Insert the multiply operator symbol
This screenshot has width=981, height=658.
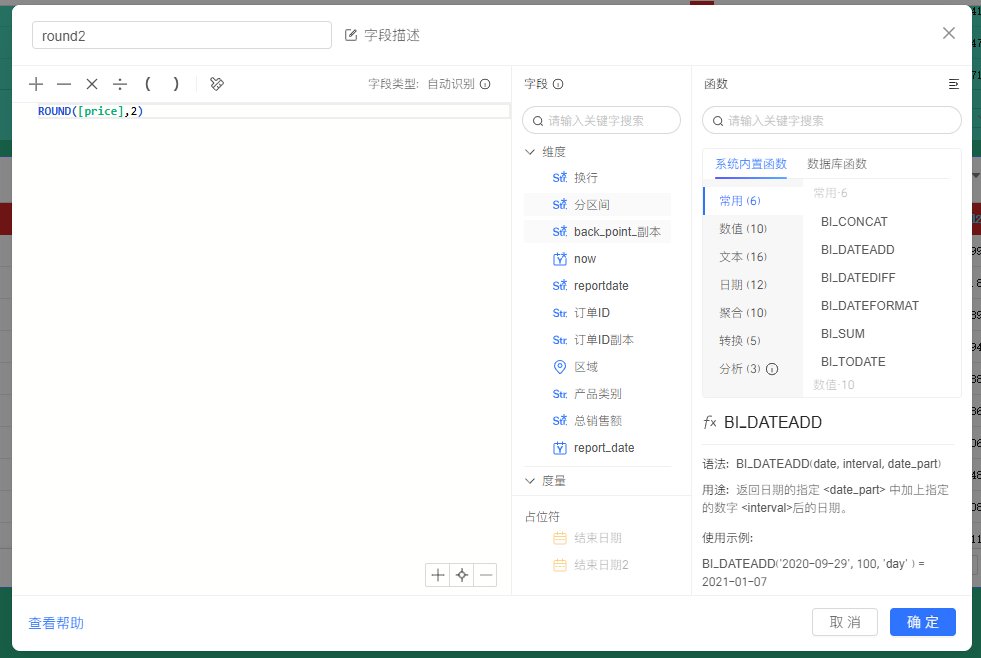coord(92,84)
